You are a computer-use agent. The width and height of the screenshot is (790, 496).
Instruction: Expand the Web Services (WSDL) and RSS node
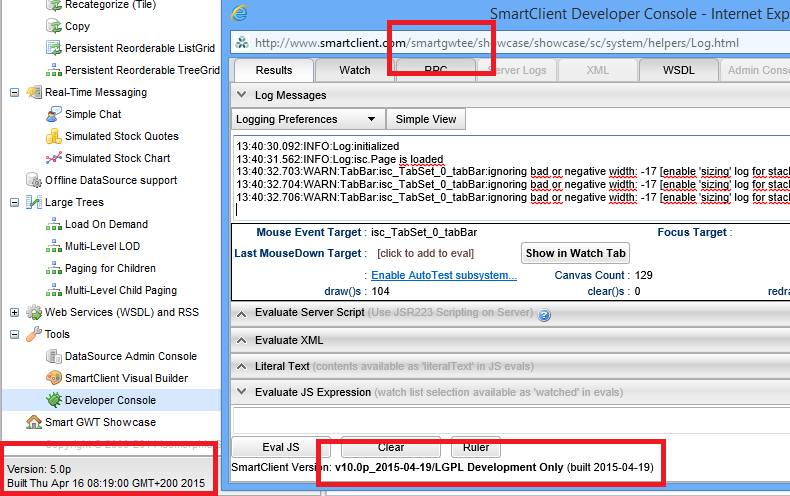click(15, 312)
